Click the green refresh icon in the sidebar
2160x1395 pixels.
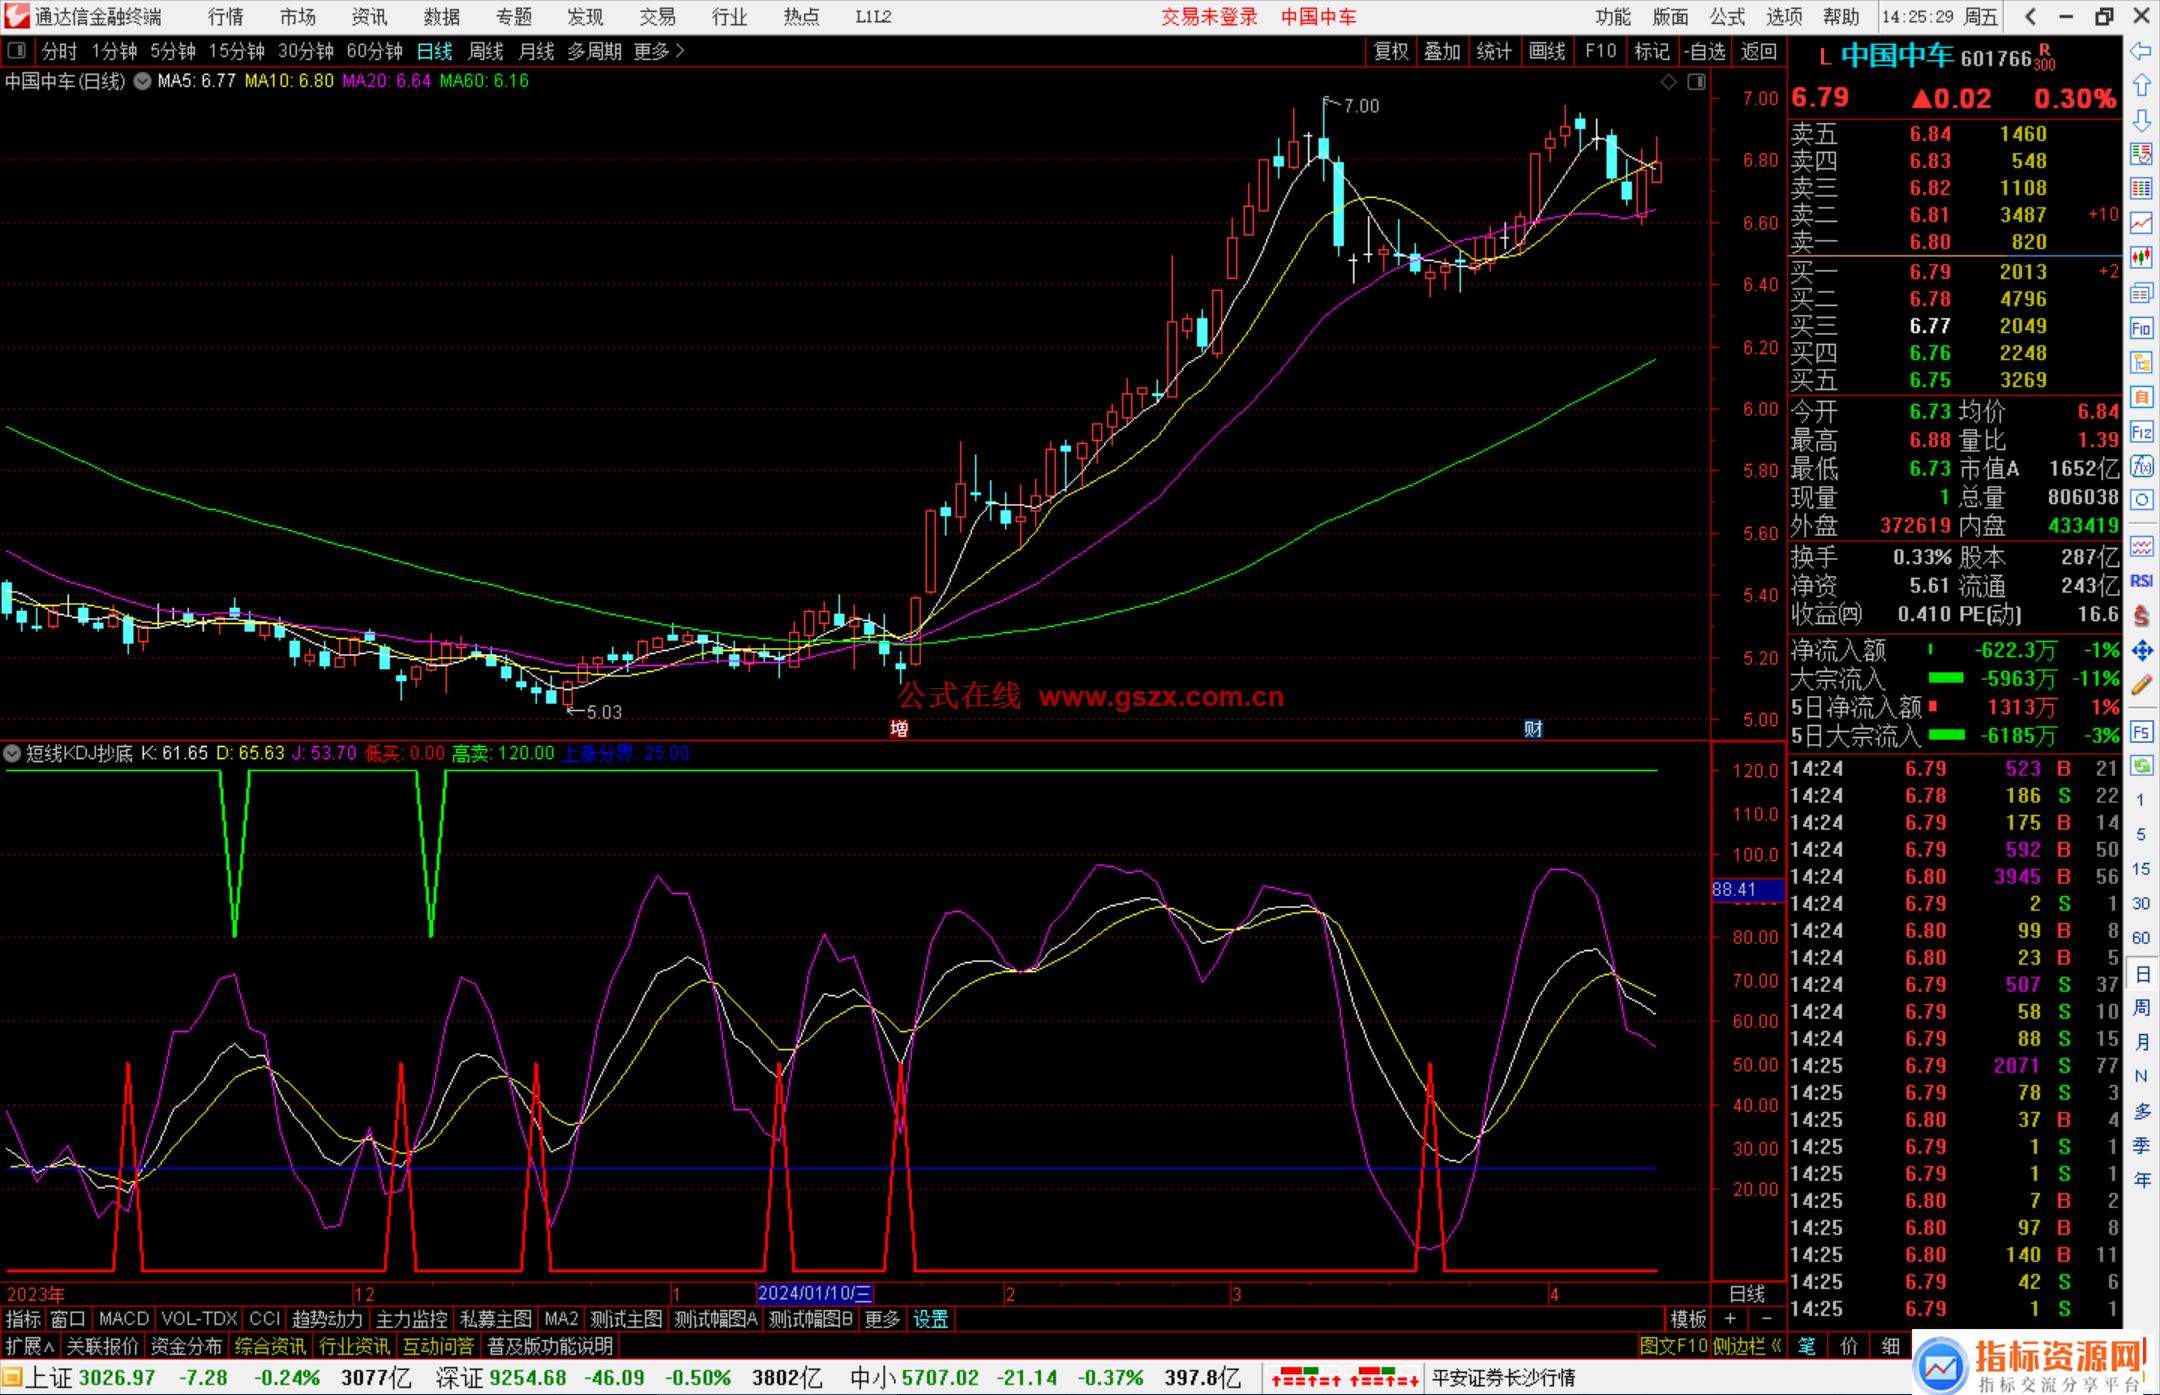(2141, 766)
